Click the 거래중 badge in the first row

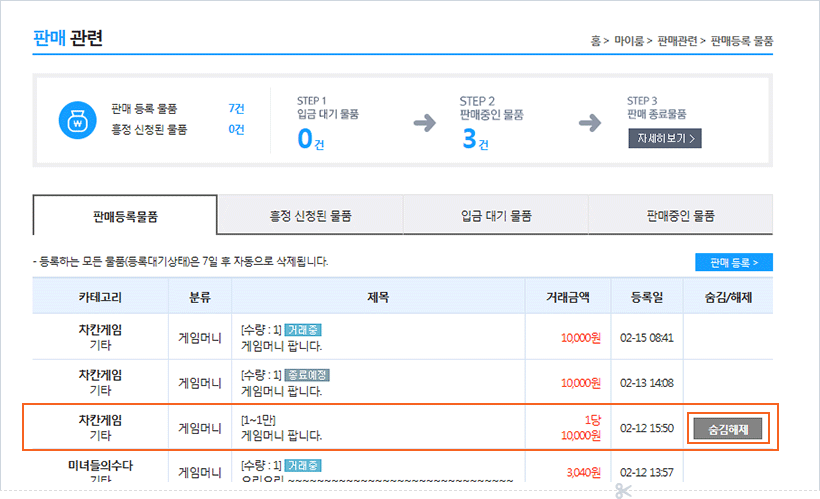[303, 329]
